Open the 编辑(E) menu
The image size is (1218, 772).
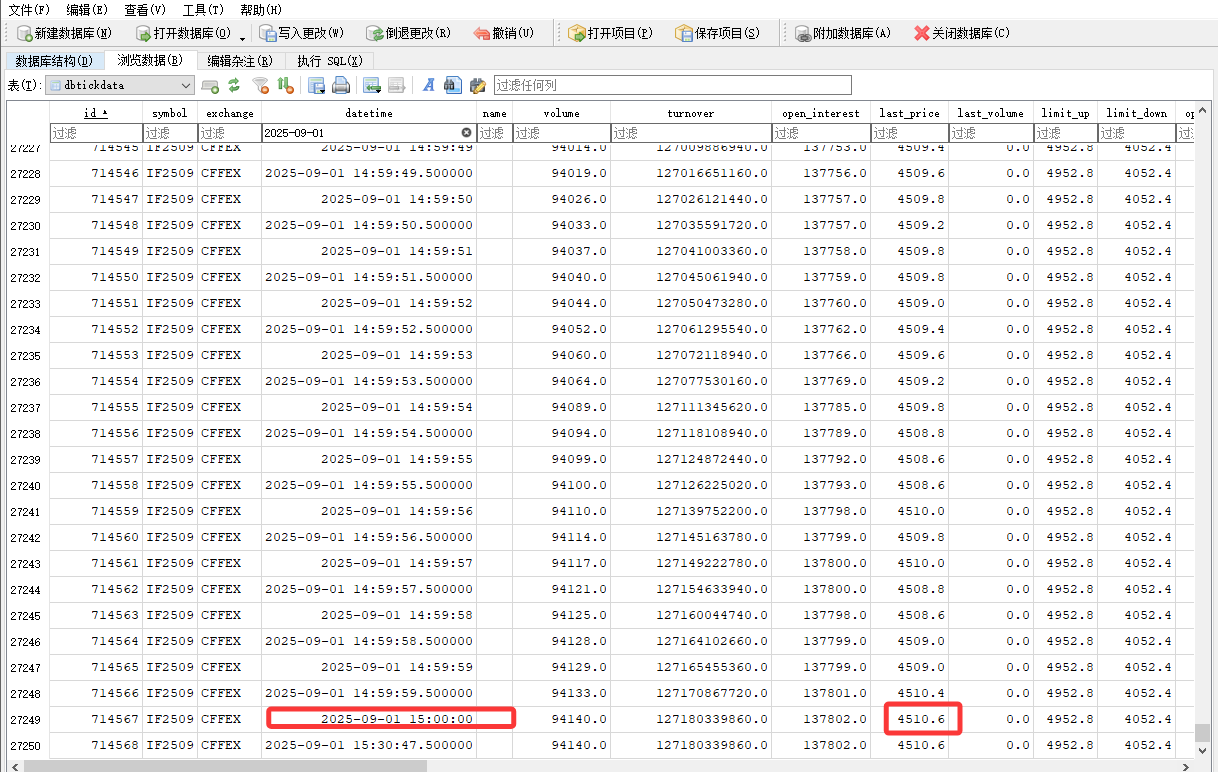tap(87, 9)
